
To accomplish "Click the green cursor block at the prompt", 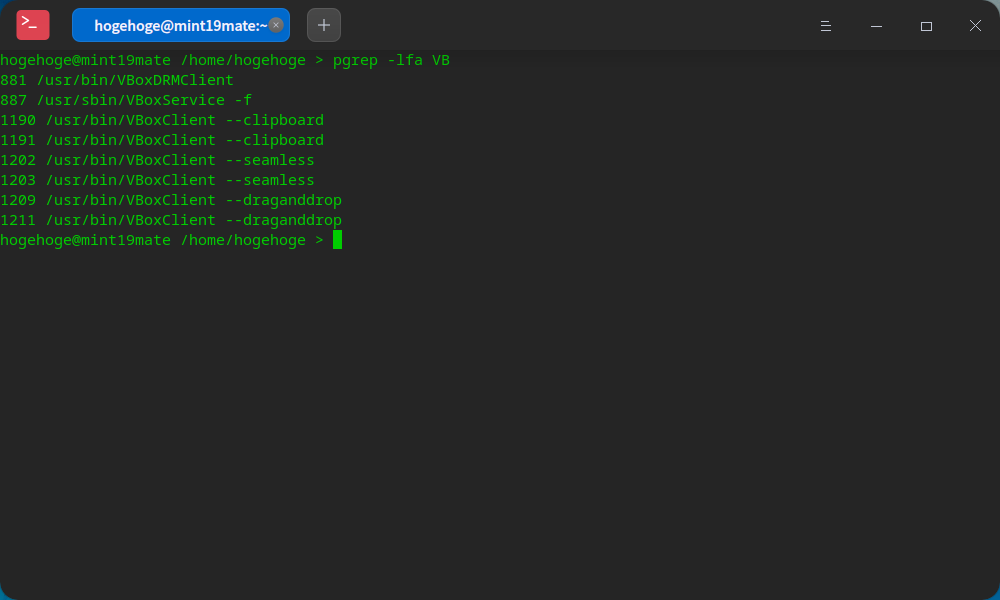I will (x=337, y=240).
